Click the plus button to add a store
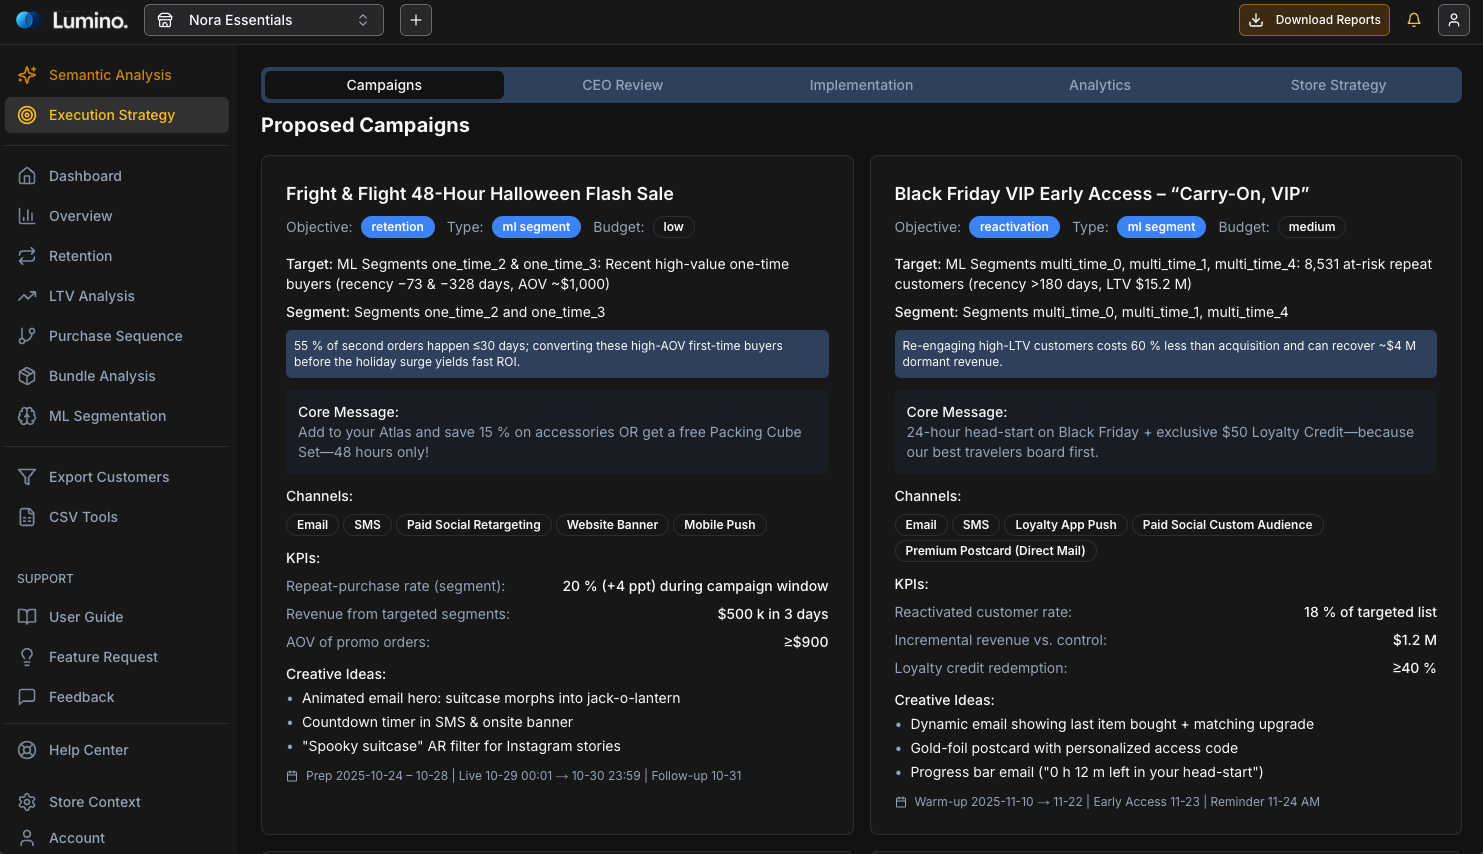1483x854 pixels. click(415, 19)
